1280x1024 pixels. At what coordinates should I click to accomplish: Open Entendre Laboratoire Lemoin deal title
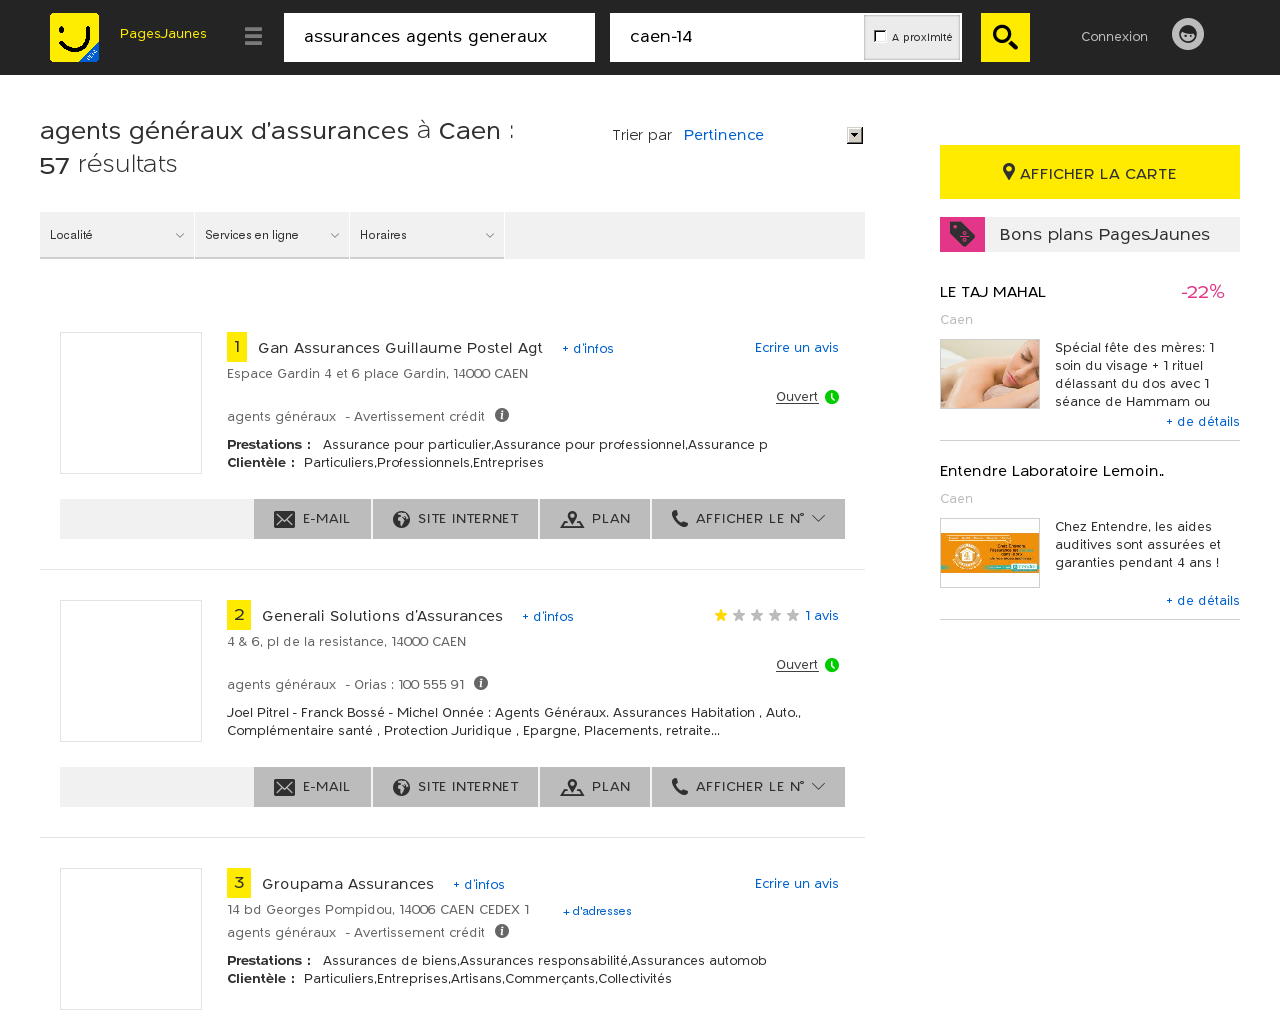[1052, 471]
